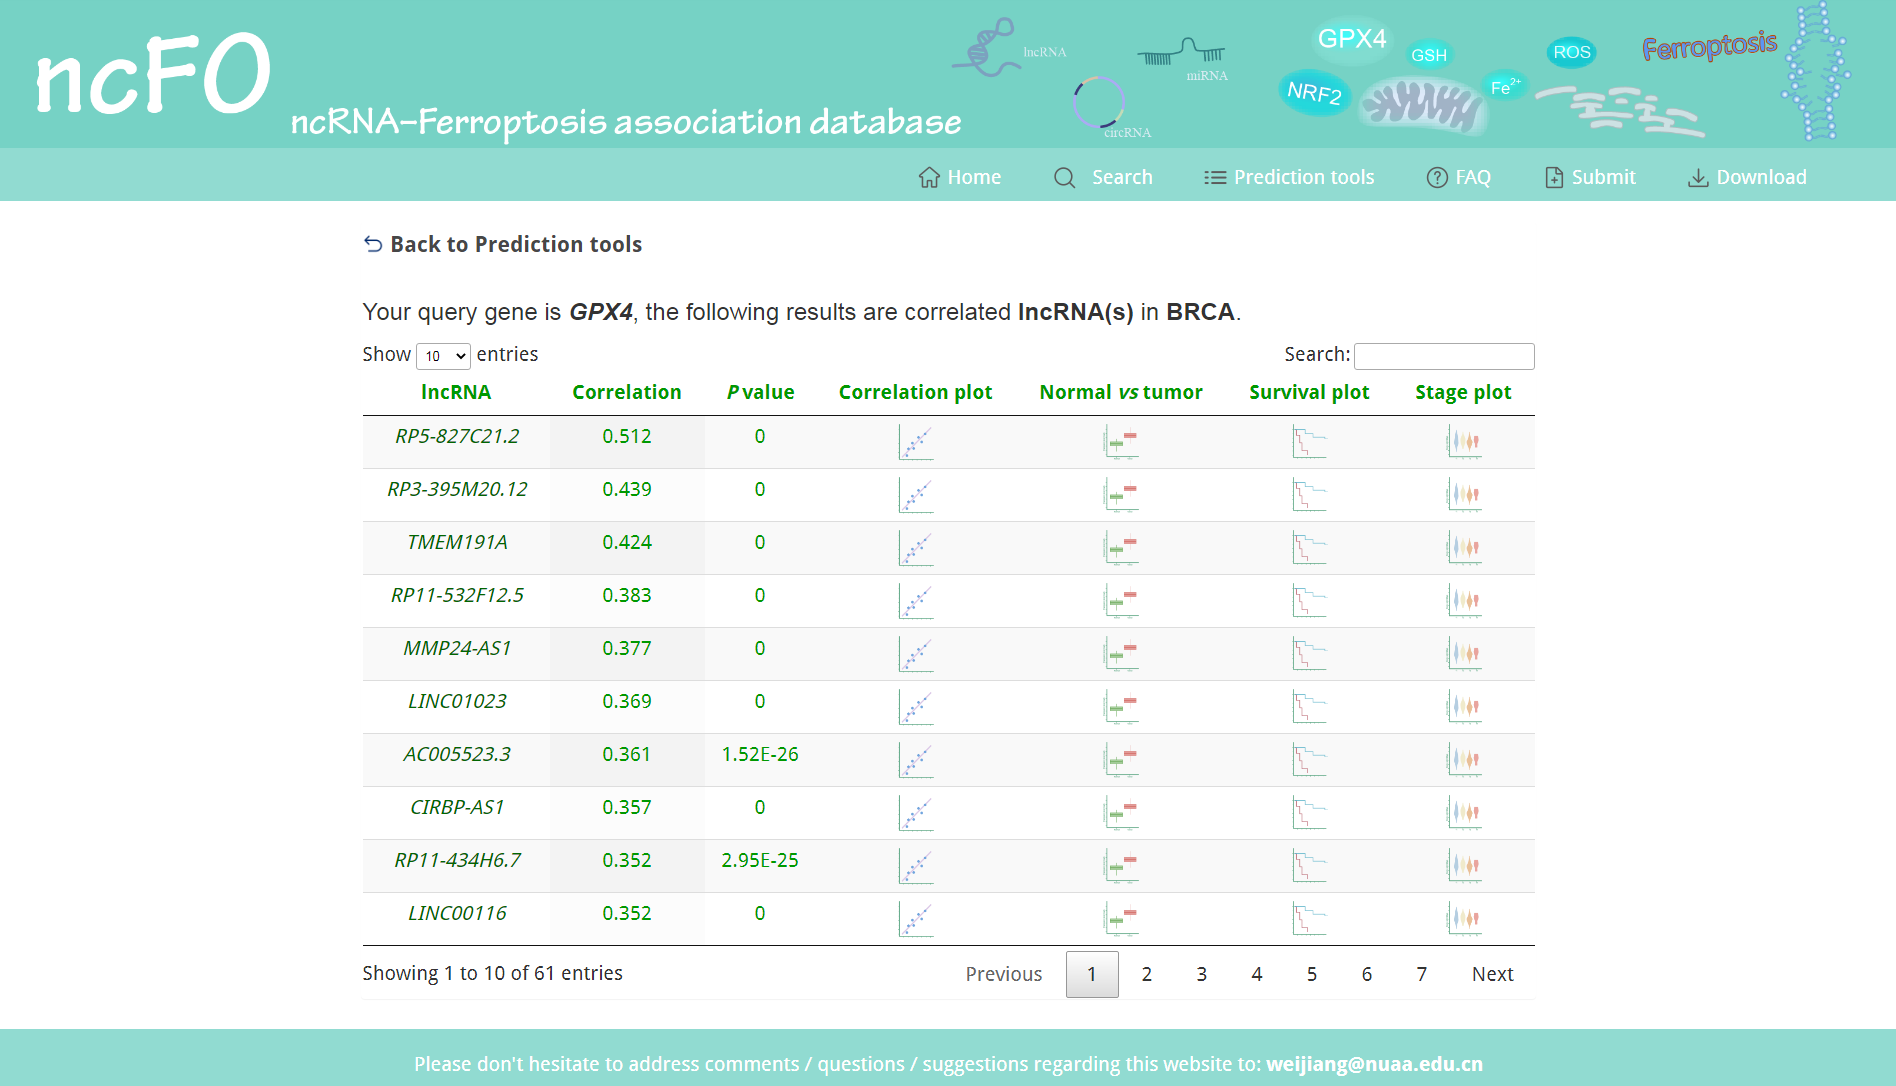The height and width of the screenshot is (1086, 1896).
Task: Click email weijiang@nuaa.edu.cn in footer
Action: coord(1374,1064)
